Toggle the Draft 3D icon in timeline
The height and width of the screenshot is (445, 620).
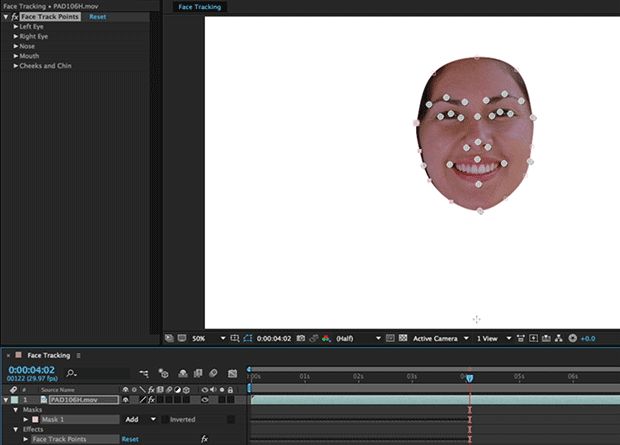[x=163, y=373]
